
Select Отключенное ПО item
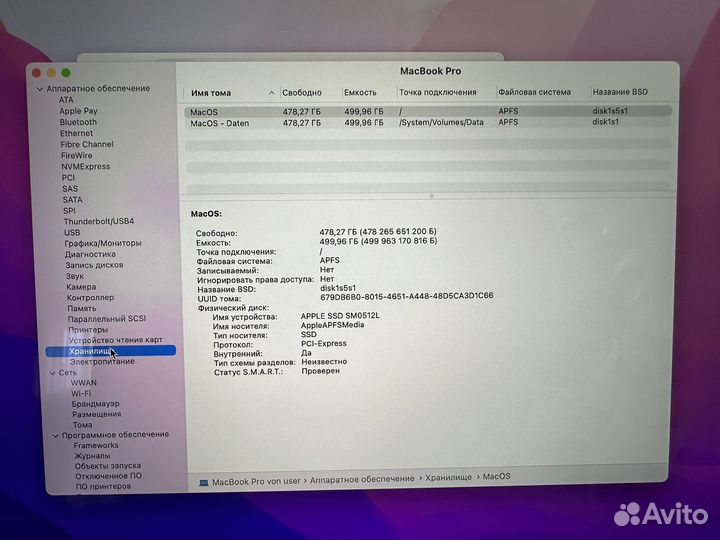tap(109, 476)
